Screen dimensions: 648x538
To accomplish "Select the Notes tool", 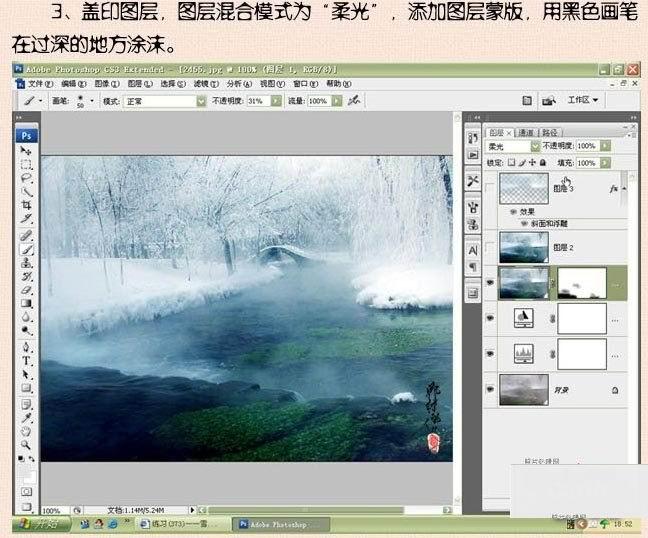I will [x=26, y=405].
